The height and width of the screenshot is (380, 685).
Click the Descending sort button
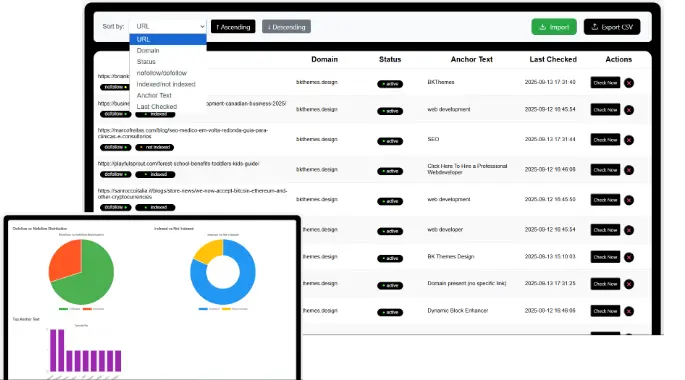tap(287, 27)
